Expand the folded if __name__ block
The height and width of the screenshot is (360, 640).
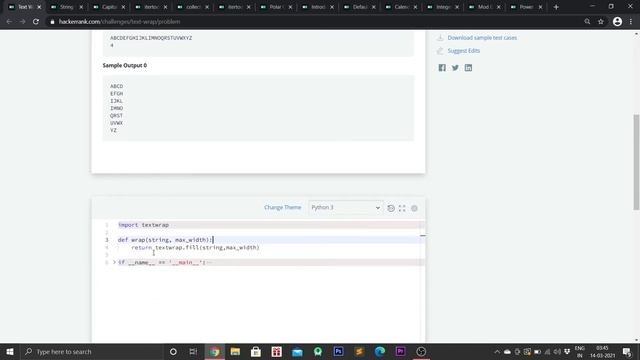(114, 262)
